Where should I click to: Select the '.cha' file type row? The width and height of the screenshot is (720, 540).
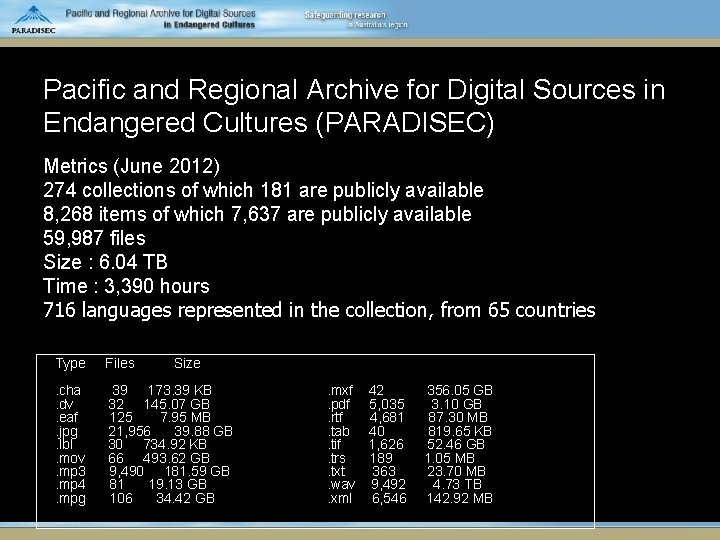pyautogui.click(x=134, y=390)
